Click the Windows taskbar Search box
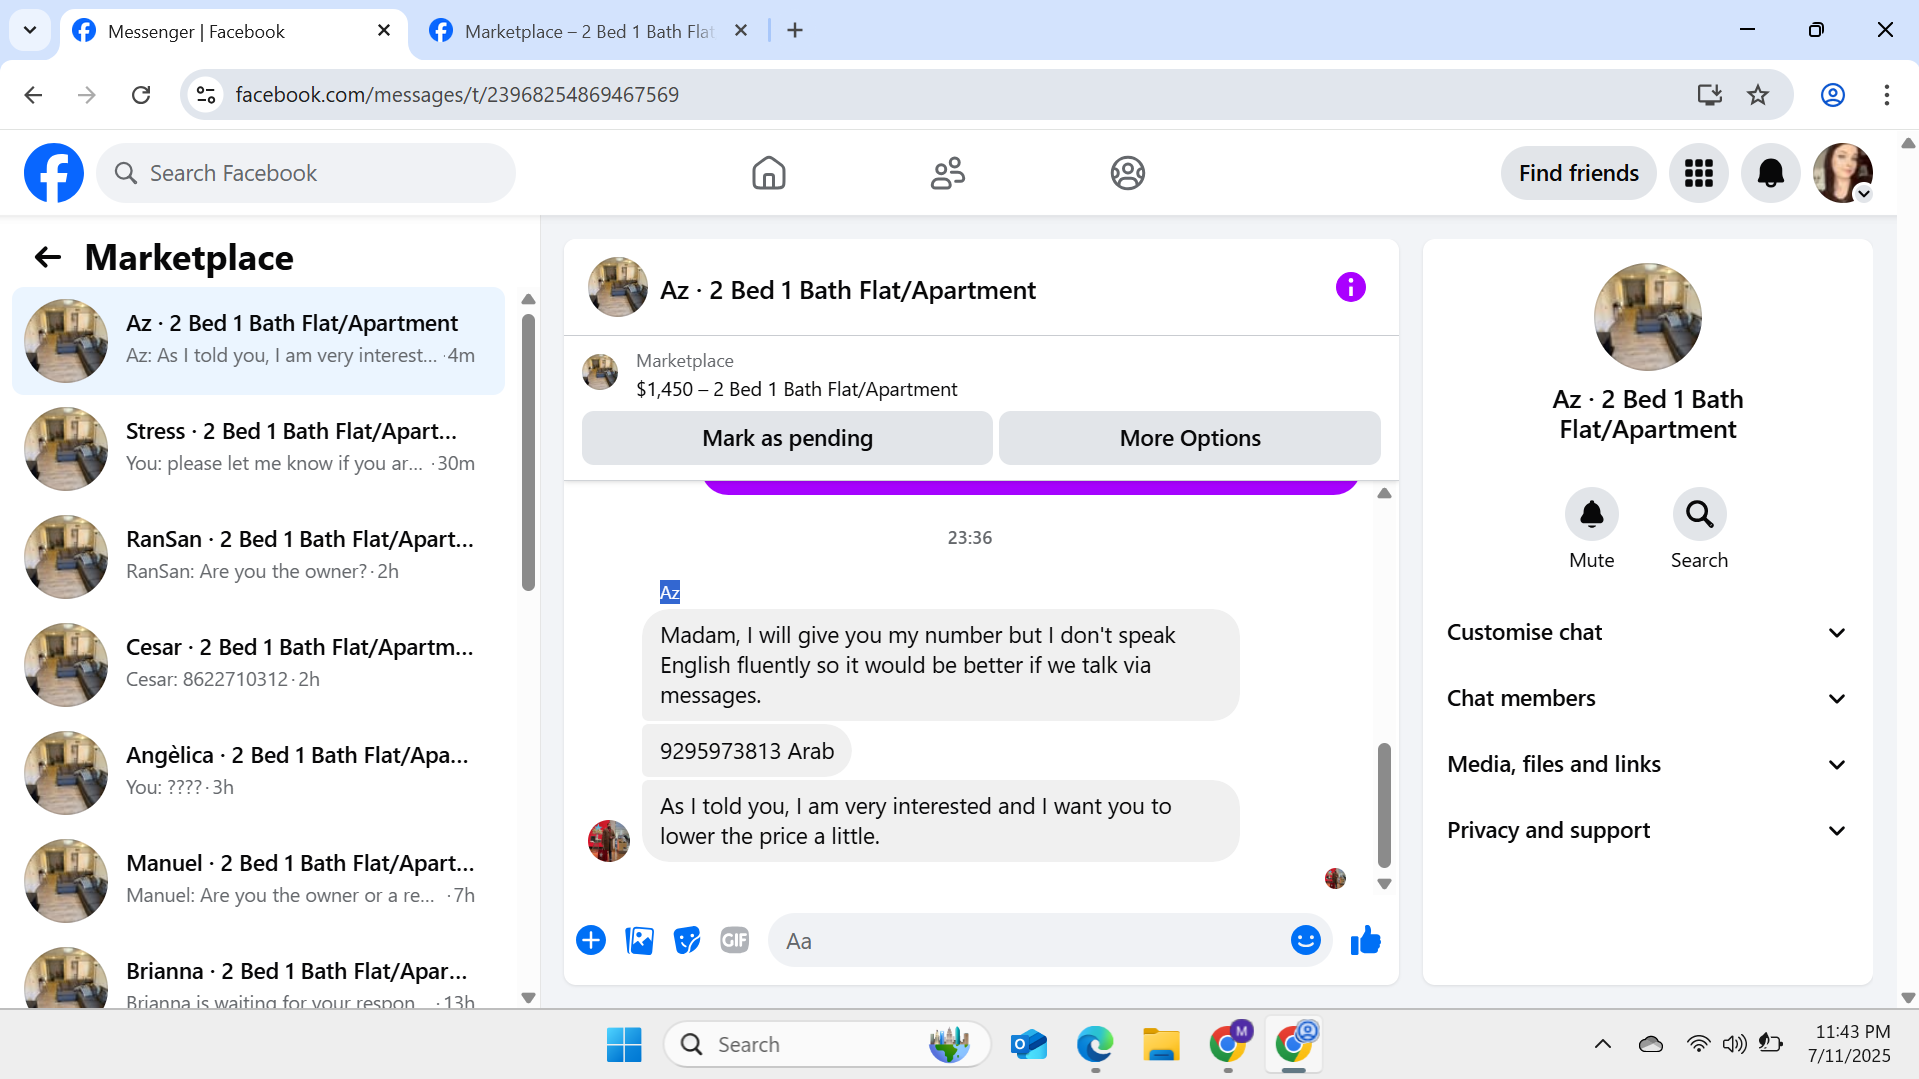 point(827,1044)
